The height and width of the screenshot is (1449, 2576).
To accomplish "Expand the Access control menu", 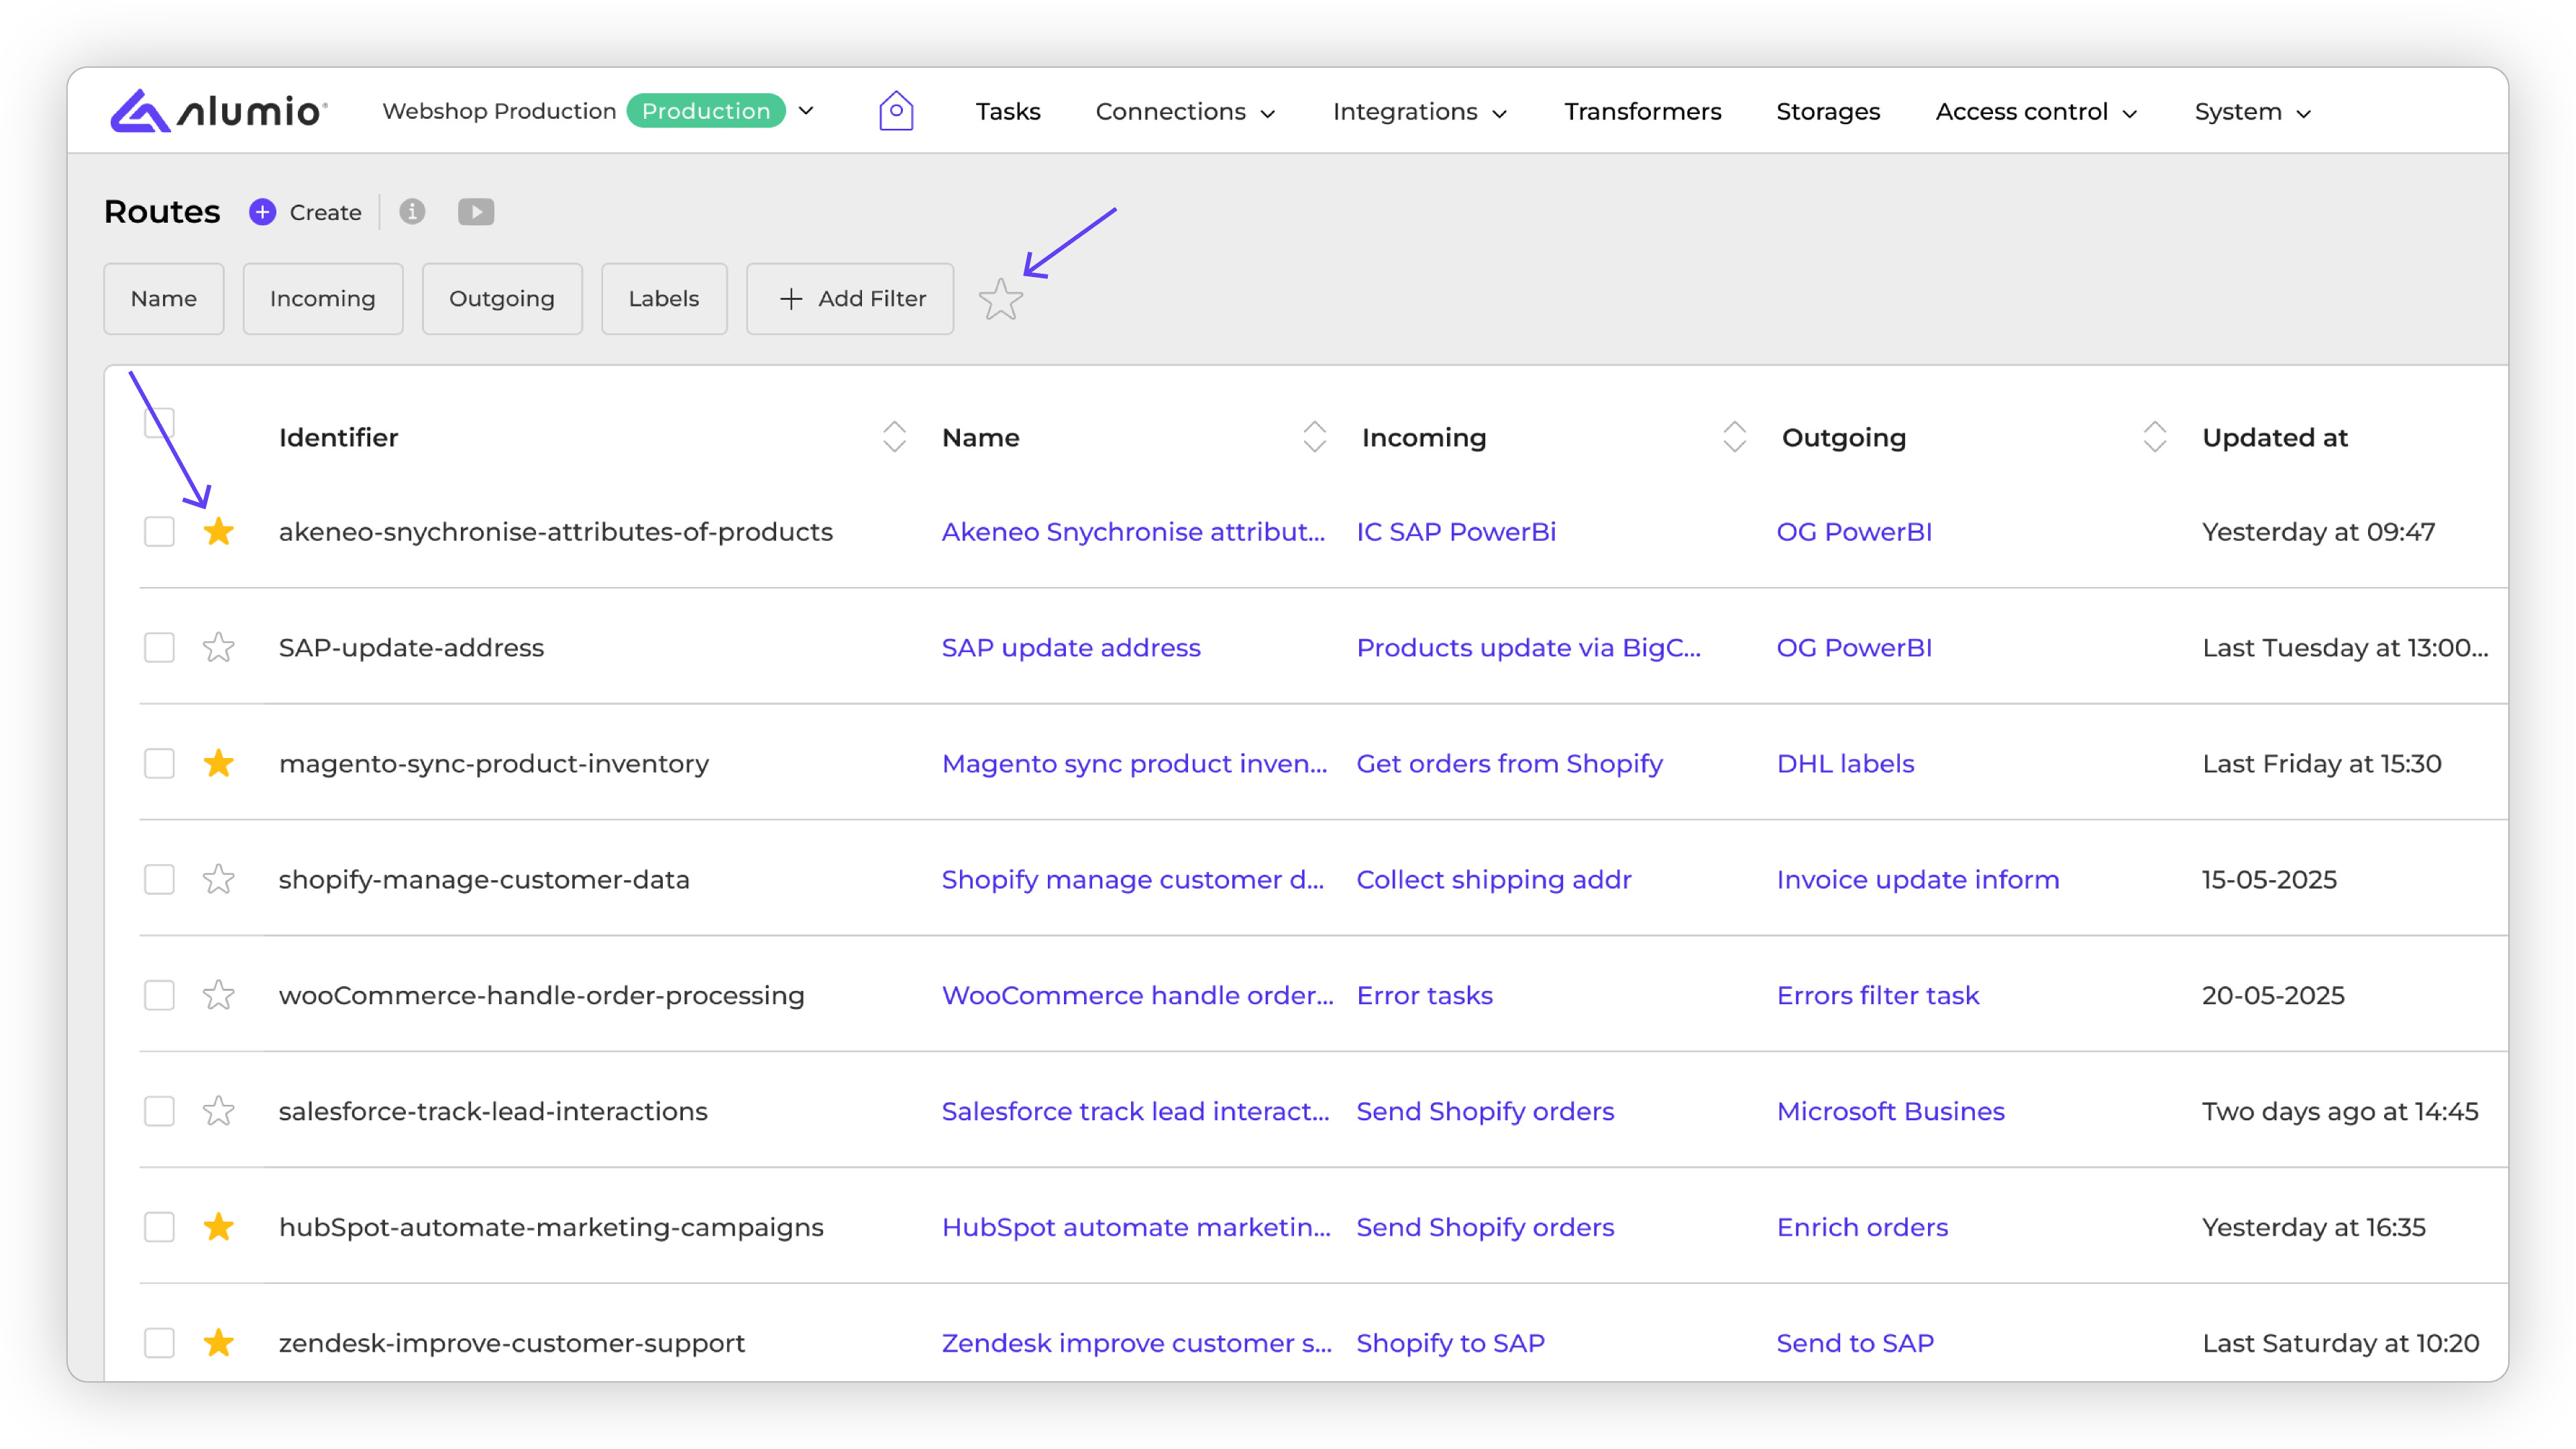I will point(2035,112).
